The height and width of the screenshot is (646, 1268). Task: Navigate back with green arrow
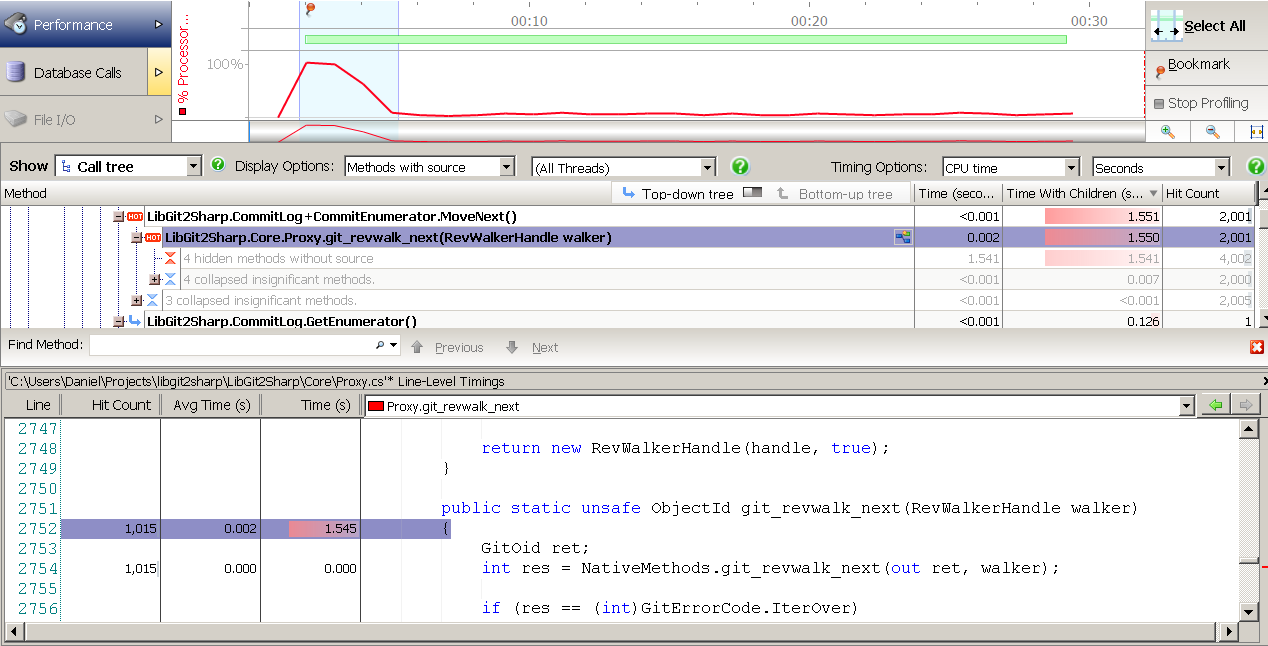[1215, 405]
